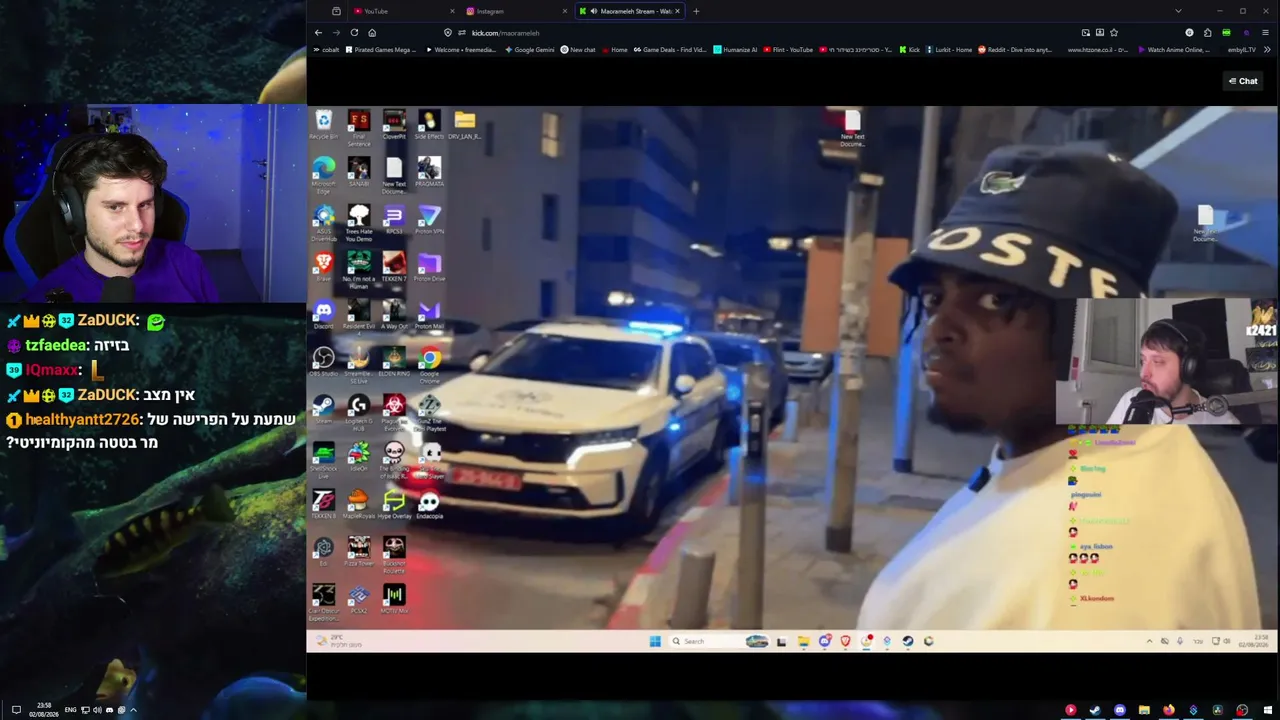Open Discord desktop shortcut in stream
1280x720 pixels.
[x=323, y=314]
